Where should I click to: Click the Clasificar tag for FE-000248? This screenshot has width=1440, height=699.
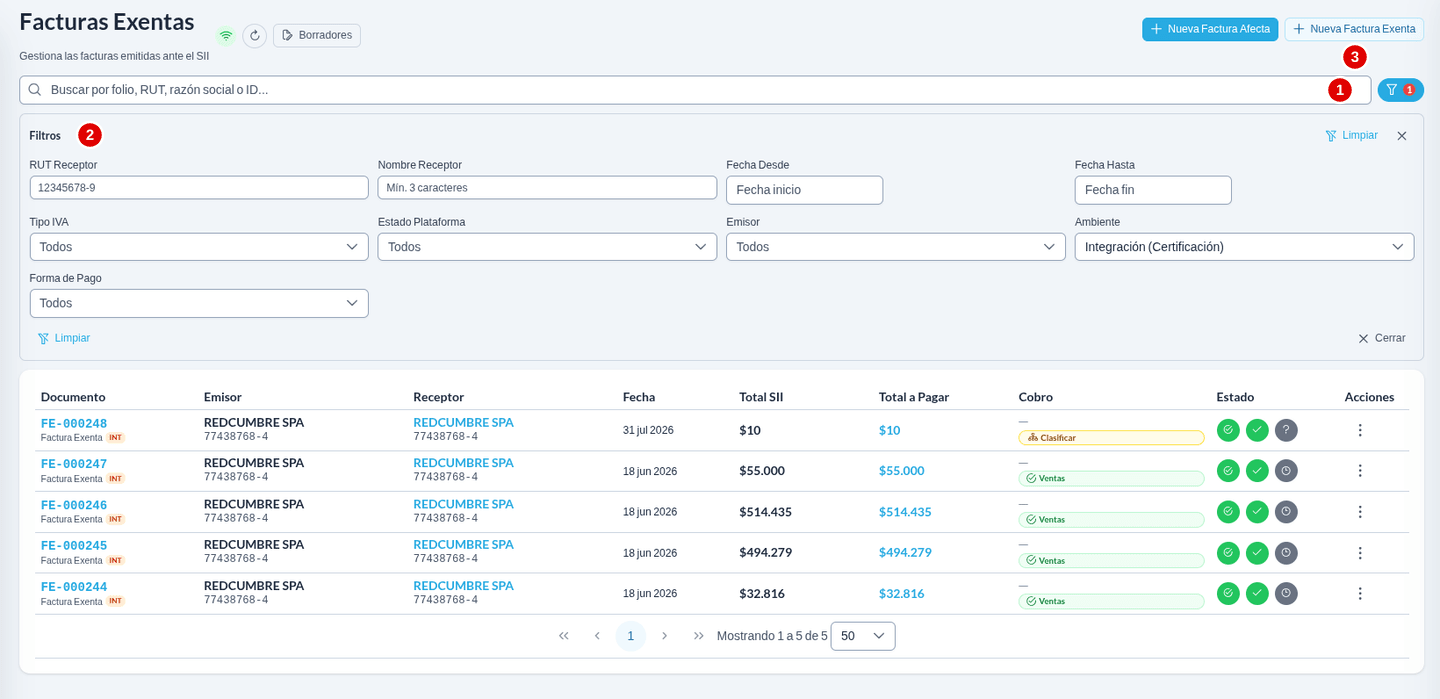click(1111, 438)
